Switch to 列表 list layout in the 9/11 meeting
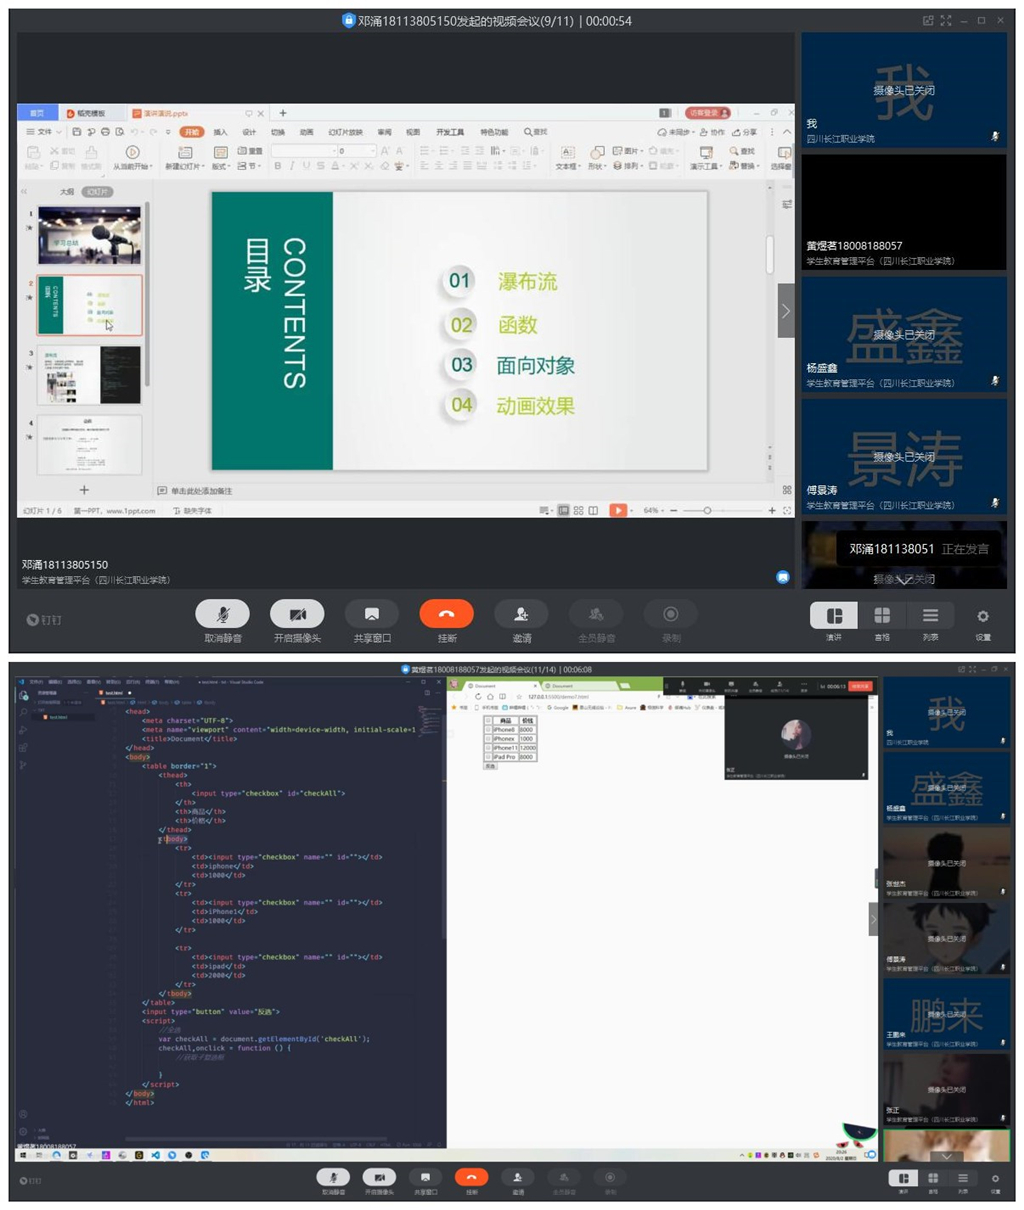This screenshot has width=1024, height=1210. click(930, 616)
